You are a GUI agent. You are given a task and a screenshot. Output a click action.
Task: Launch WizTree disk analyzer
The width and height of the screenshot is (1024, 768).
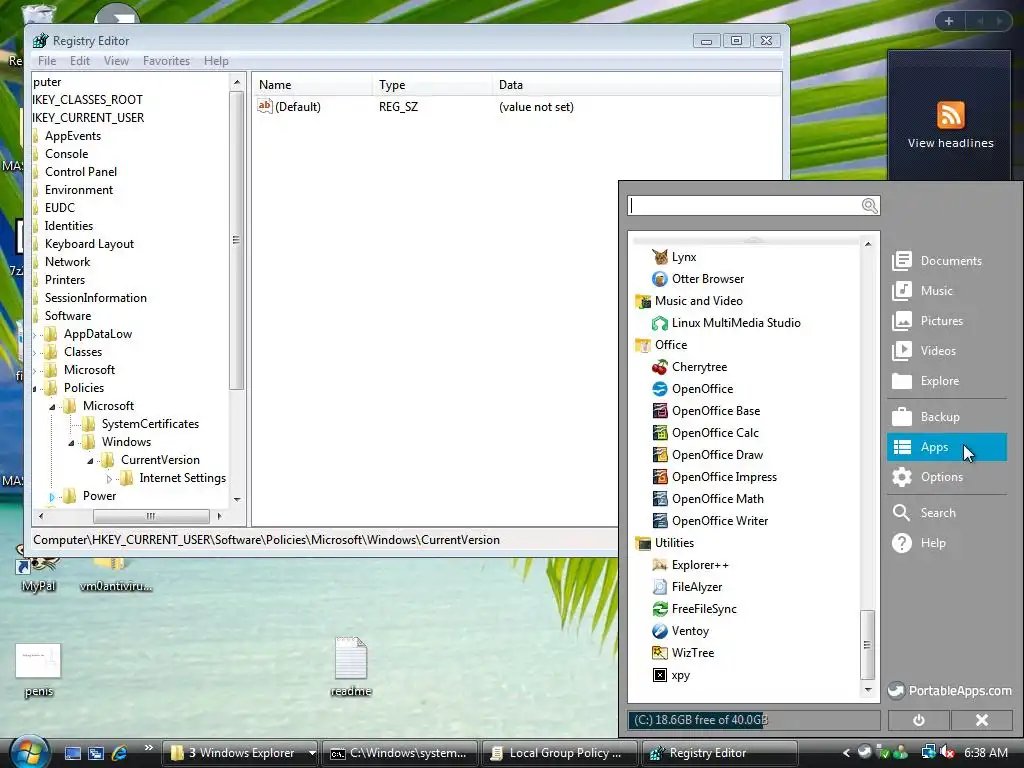coord(683,653)
